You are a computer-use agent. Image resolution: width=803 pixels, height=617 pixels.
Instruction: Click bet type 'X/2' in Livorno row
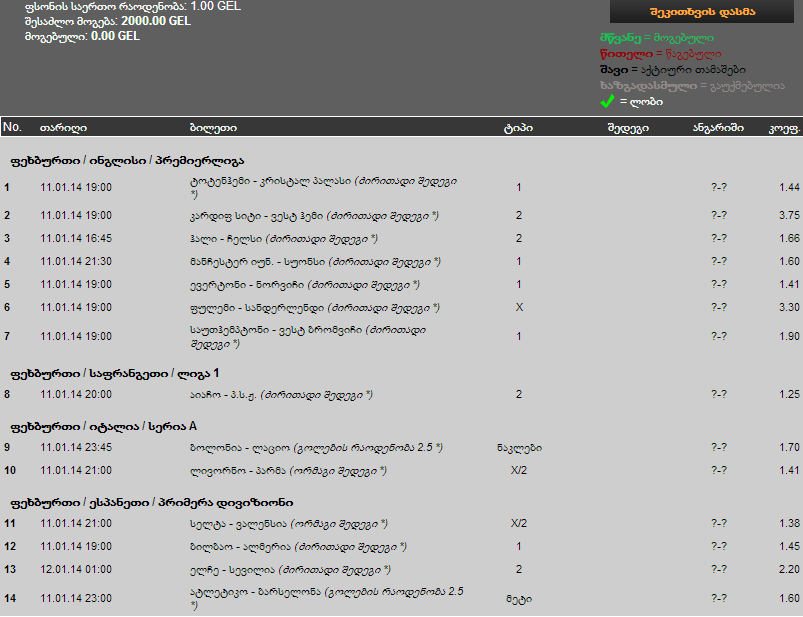click(x=519, y=470)
